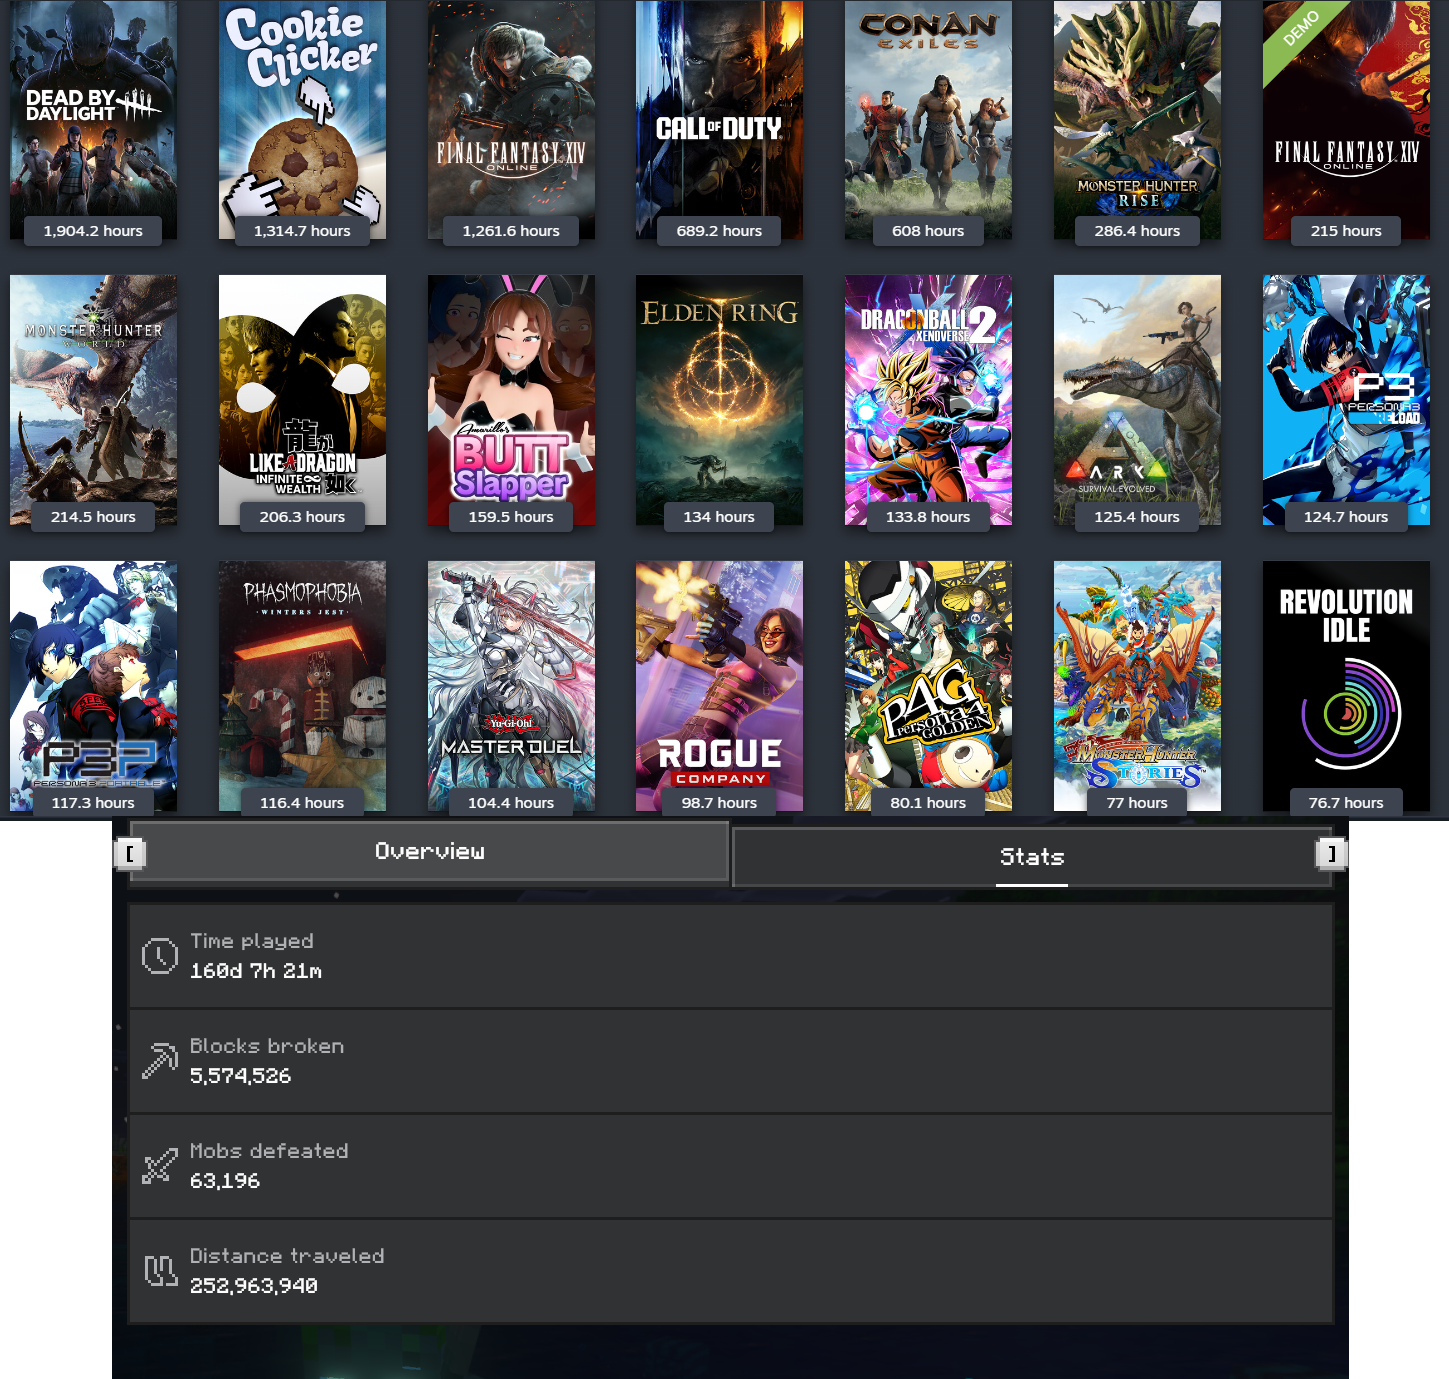Click the clock icon beside Time played
This screenshot has height=1379, width=1449.
click(x=160, y=956)
